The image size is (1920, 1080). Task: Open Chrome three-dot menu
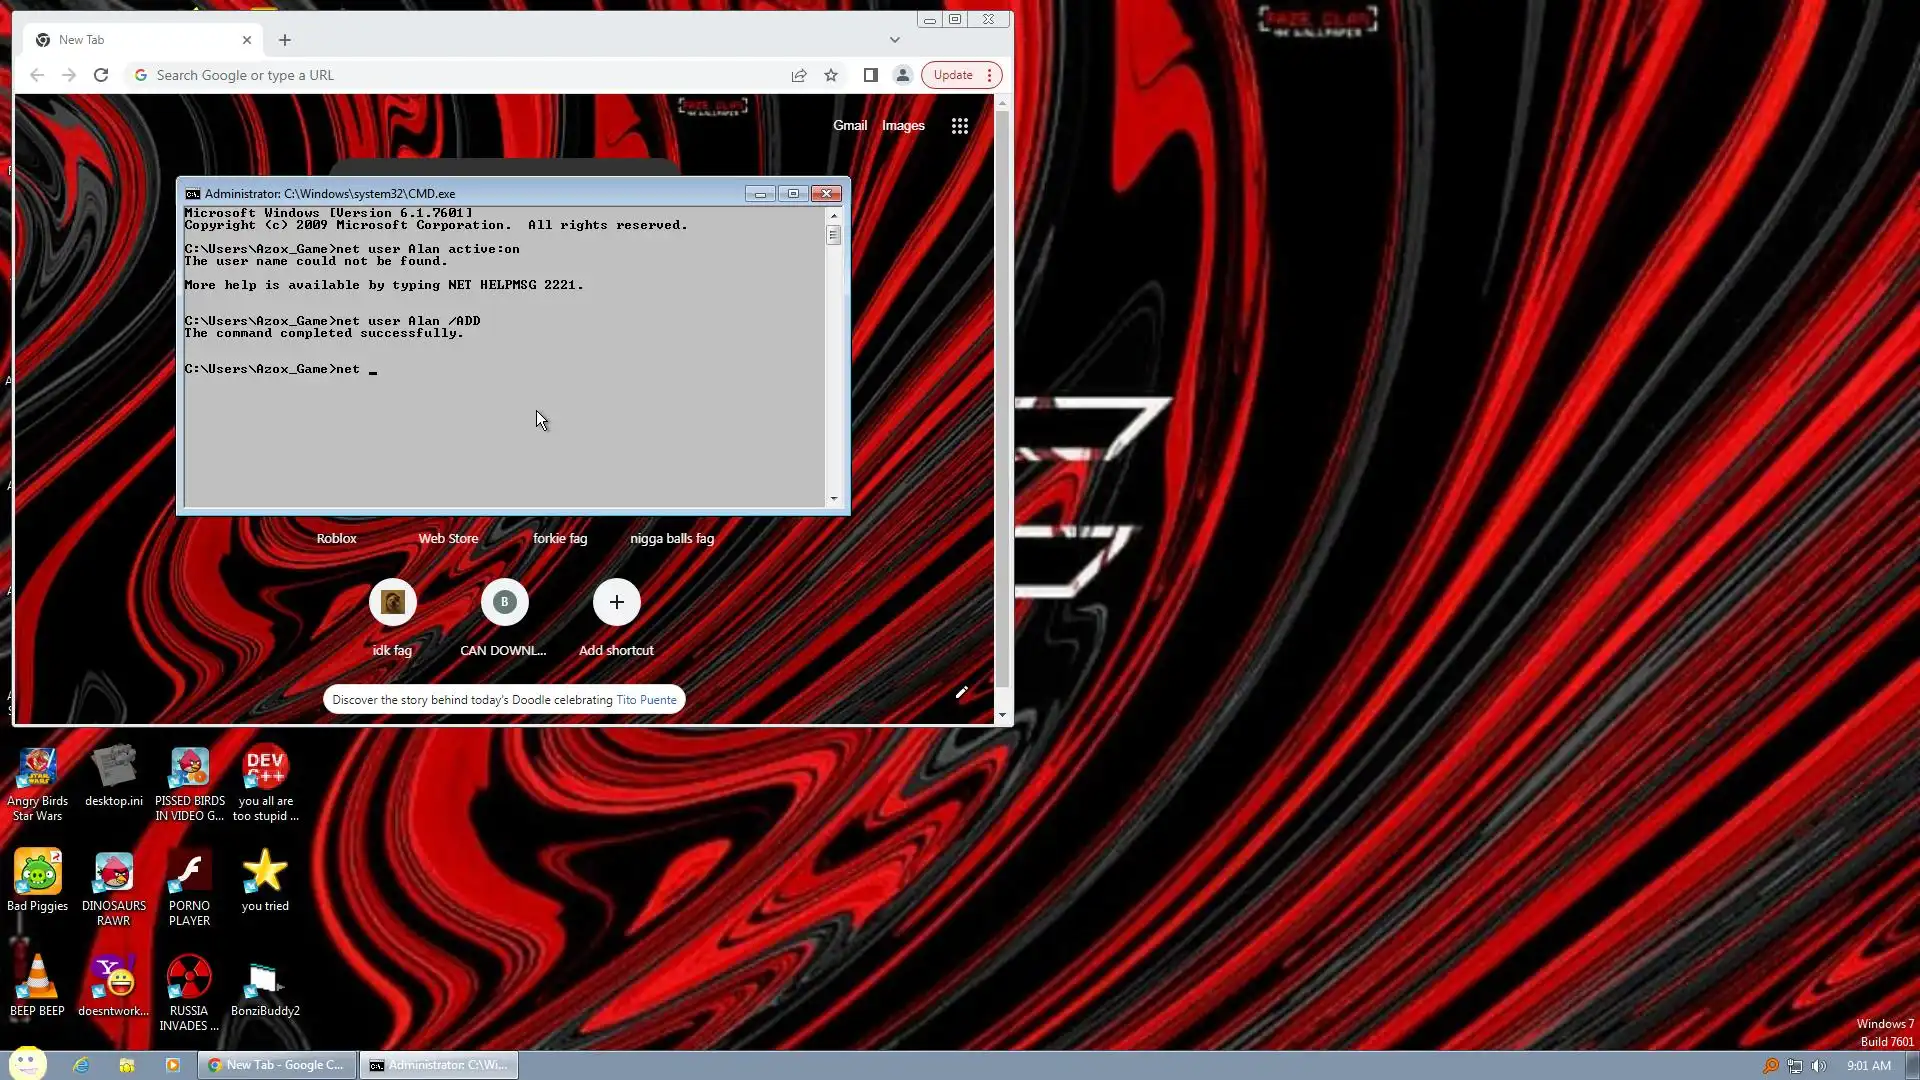tap(989, 75)
